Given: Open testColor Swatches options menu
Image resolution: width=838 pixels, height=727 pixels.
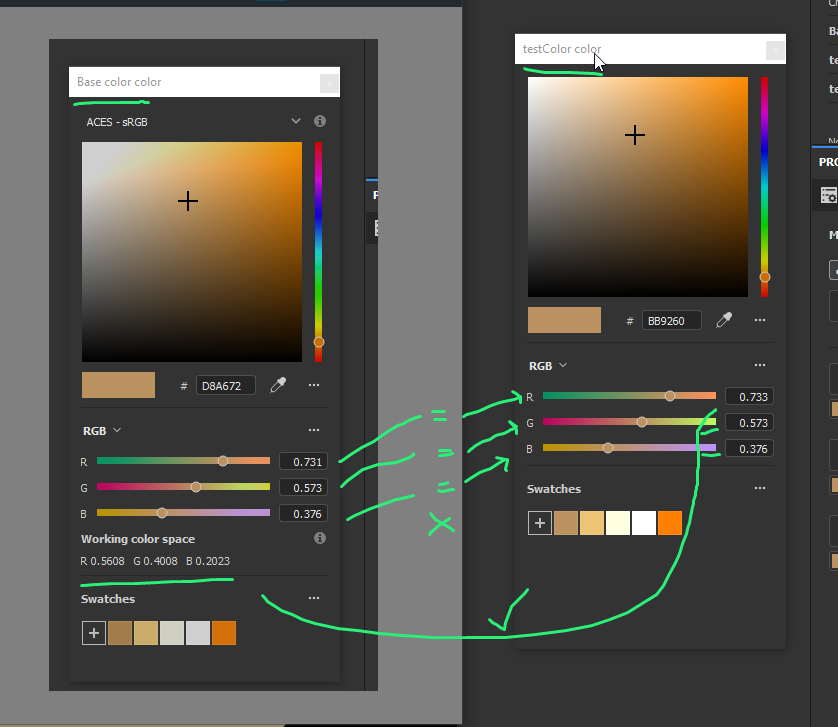Looking at the screenshot, I should pos(760,488).
